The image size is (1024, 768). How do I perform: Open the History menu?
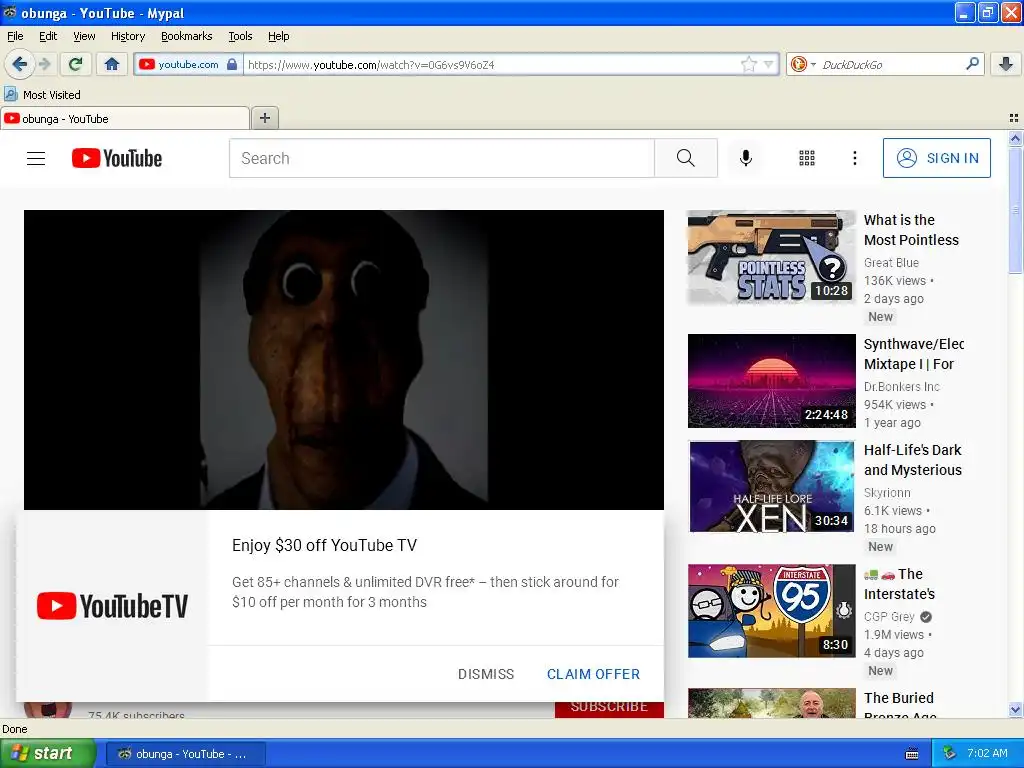pos(127,37)
